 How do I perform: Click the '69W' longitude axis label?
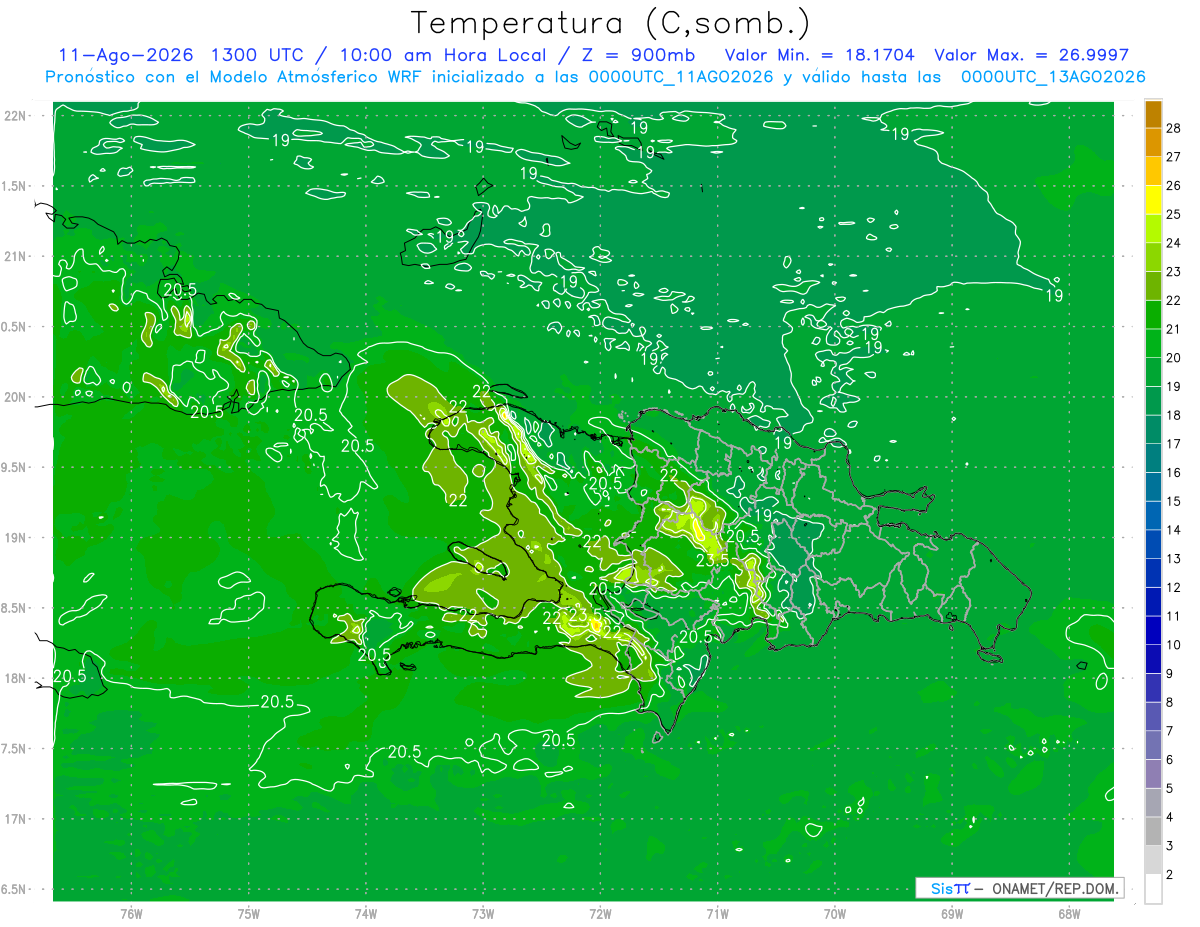coord(952,914)
